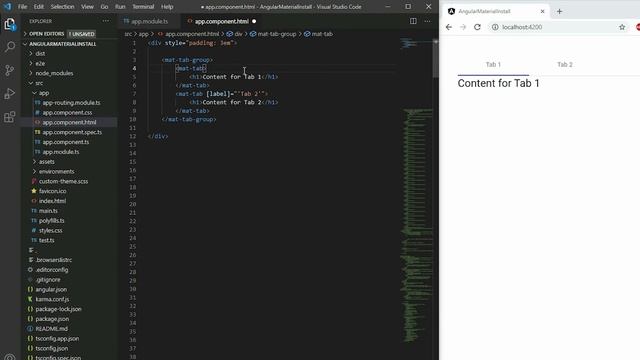Collapse the src folder
640x360 pixels.
point(39,83)
